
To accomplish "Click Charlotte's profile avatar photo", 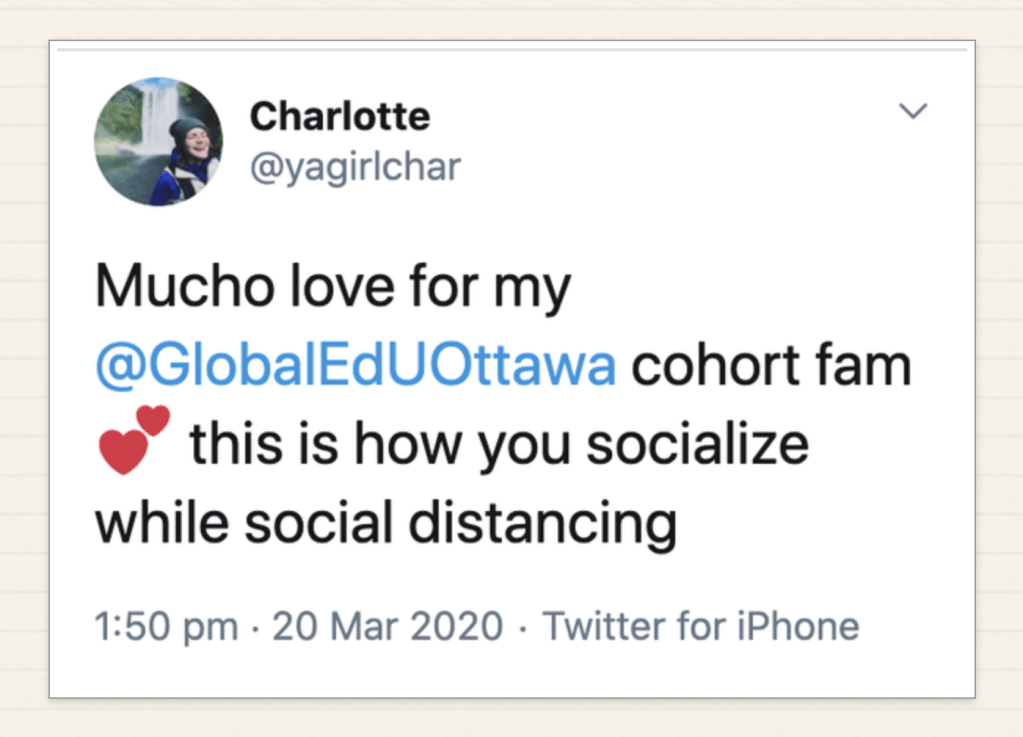I will coord(158,141).
